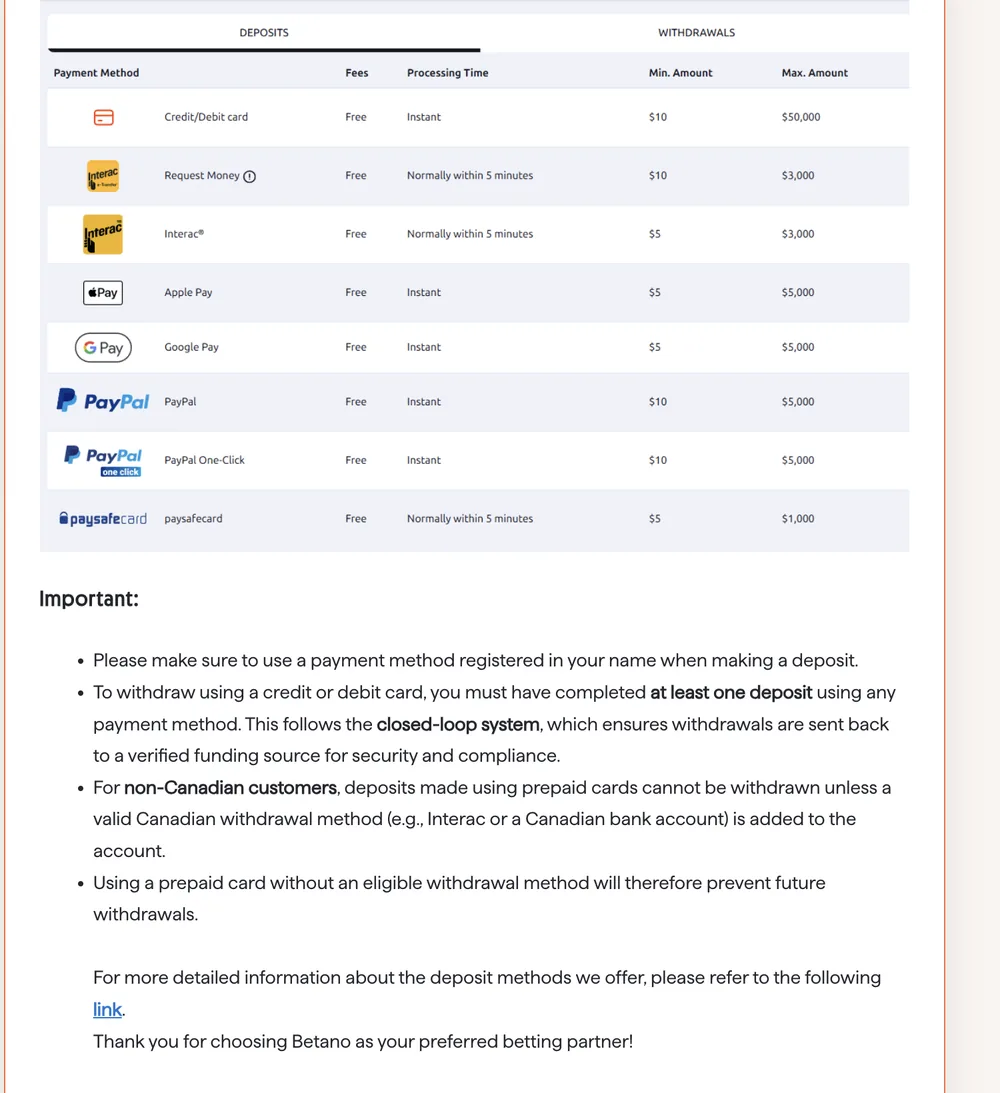The image size is (1000, 1093).
Task: Click the 'Fees' column header
Action: pyautogui.click(x=357, y=72)
